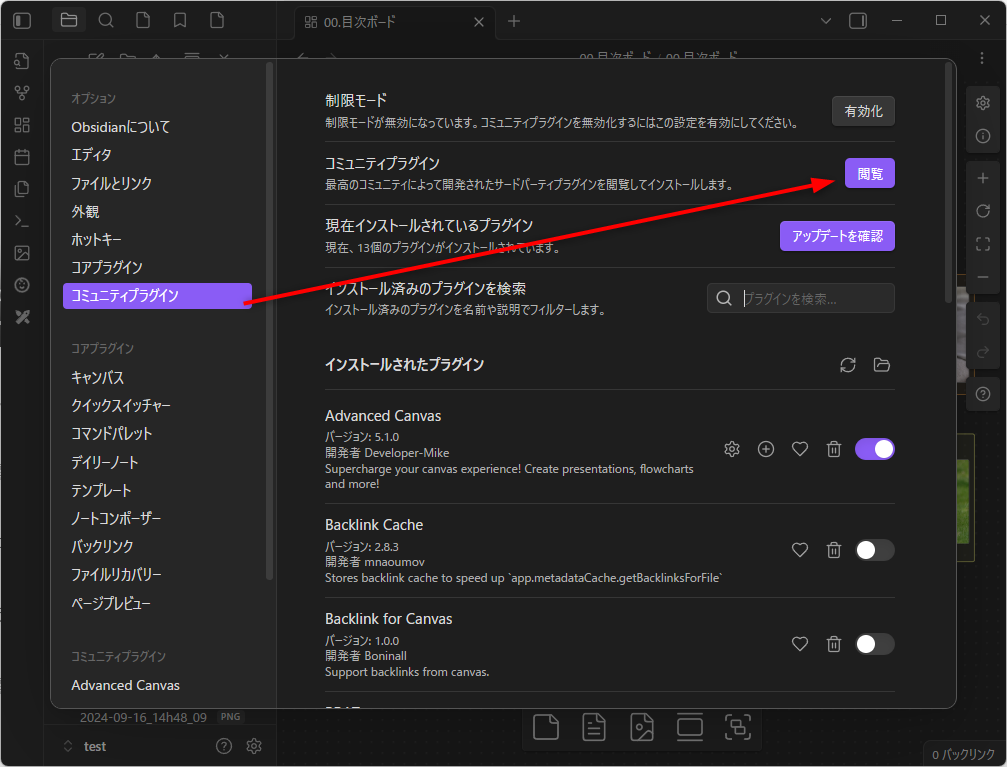Click the hotkeys plus icon for Advanced Canvas
This screenshot has width=1007, height=767.
click(x=766, y=449)
